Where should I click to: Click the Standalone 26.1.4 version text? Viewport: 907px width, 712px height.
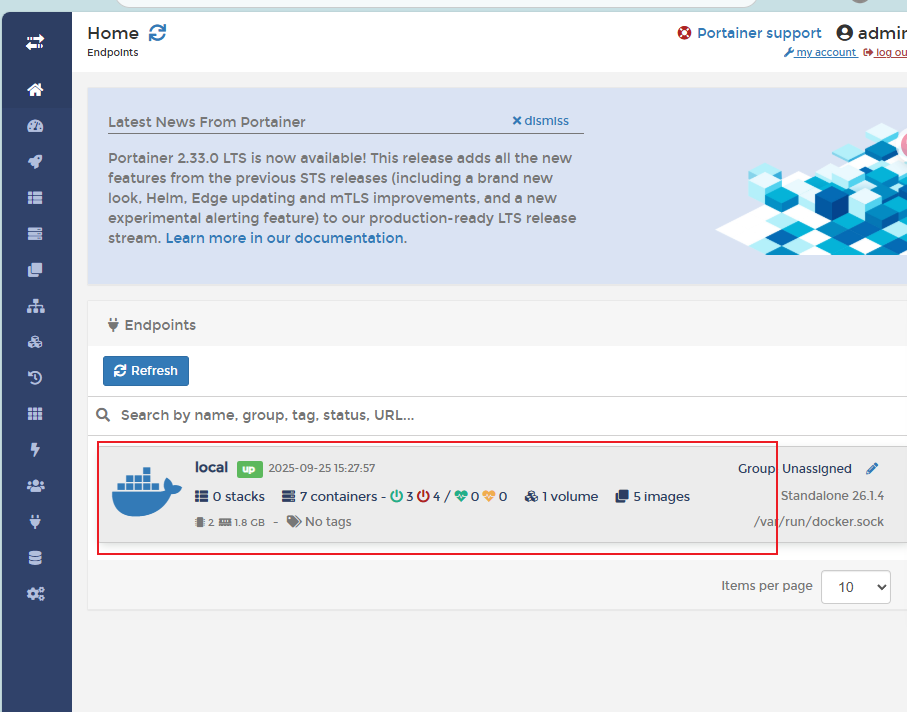pos(832,496)
